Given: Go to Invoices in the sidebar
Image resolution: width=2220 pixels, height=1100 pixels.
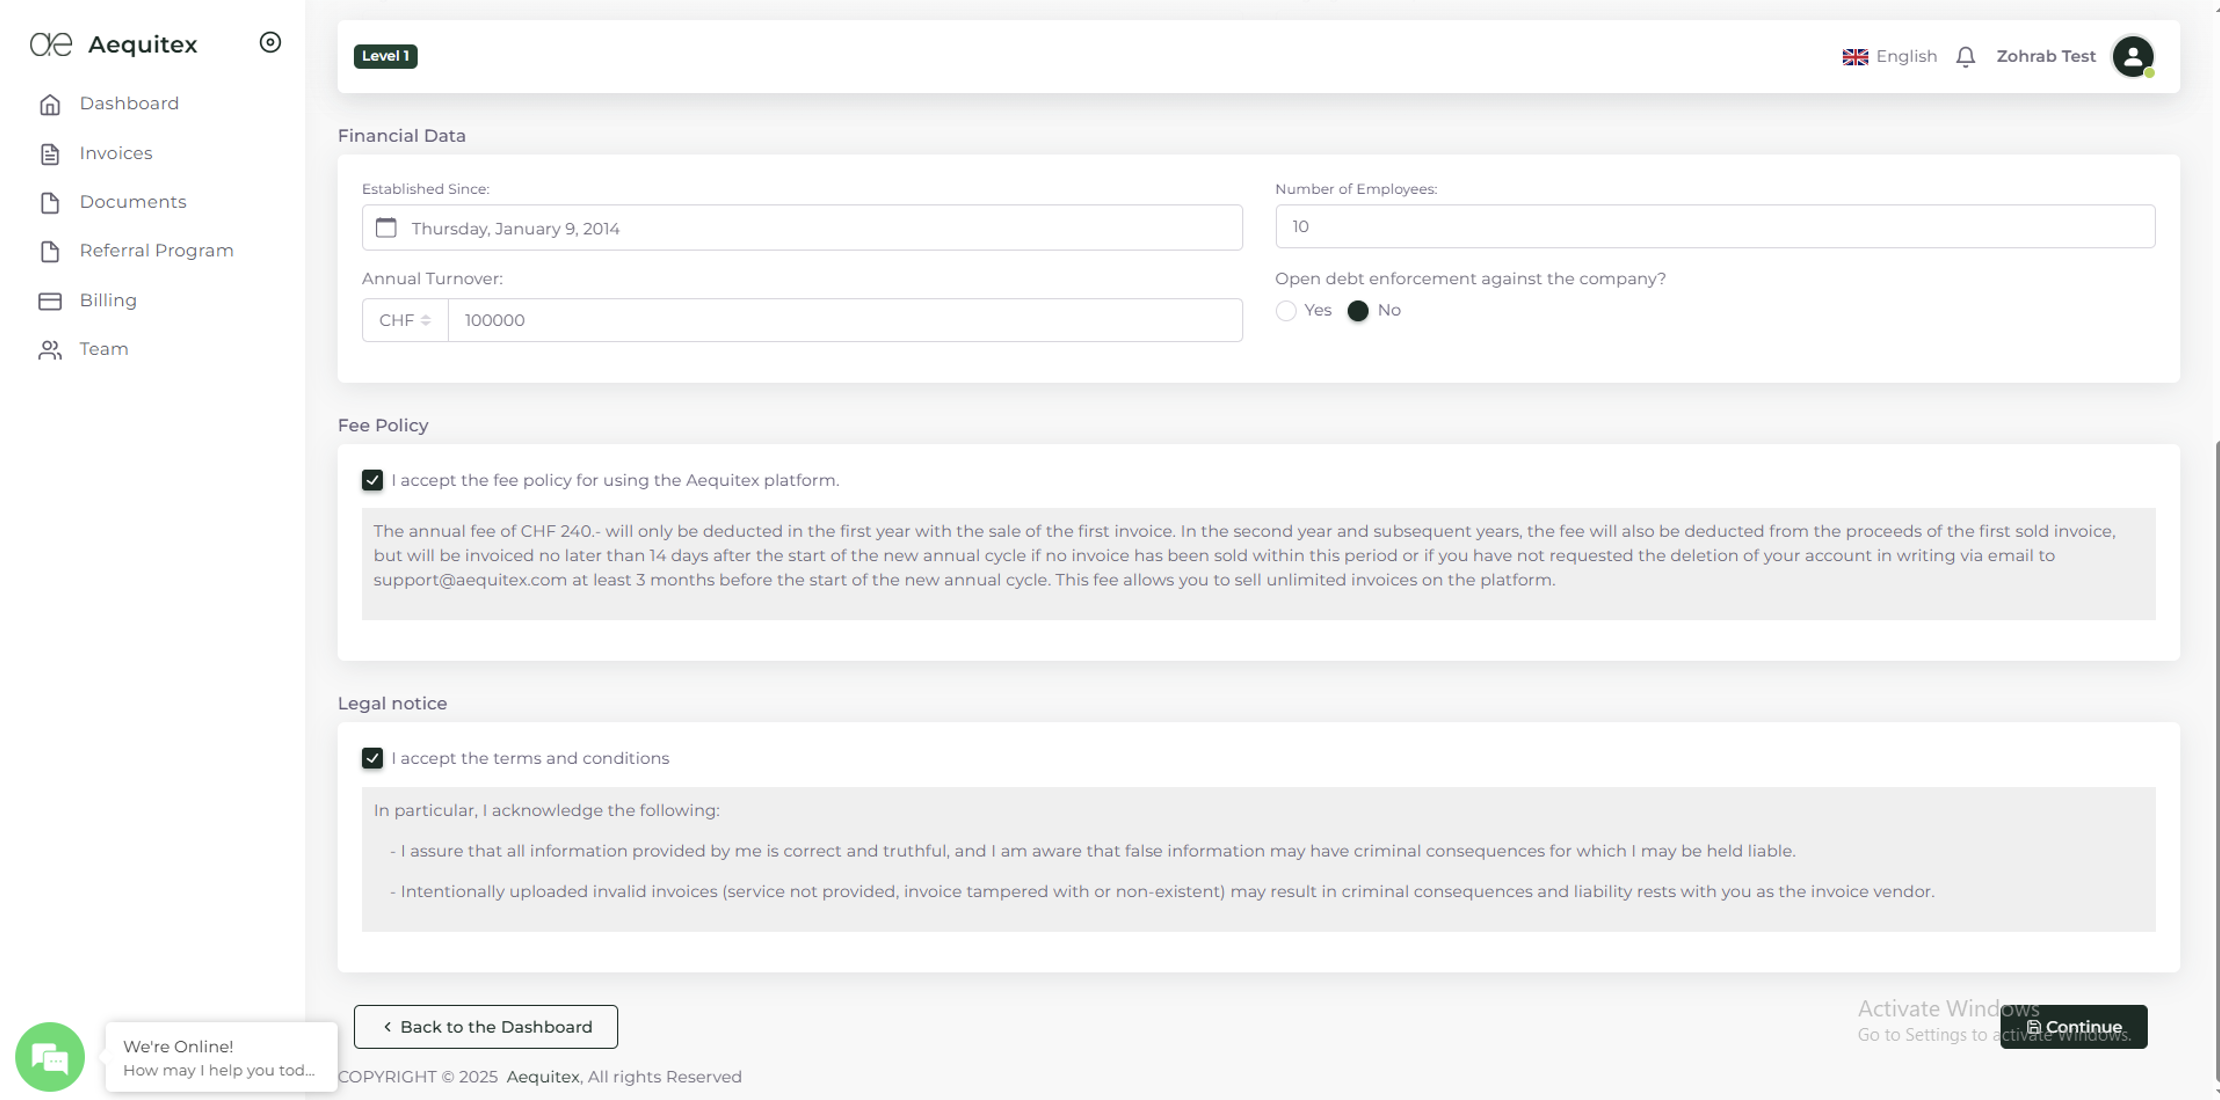Looking at the screenshot, I should point(116,153).
